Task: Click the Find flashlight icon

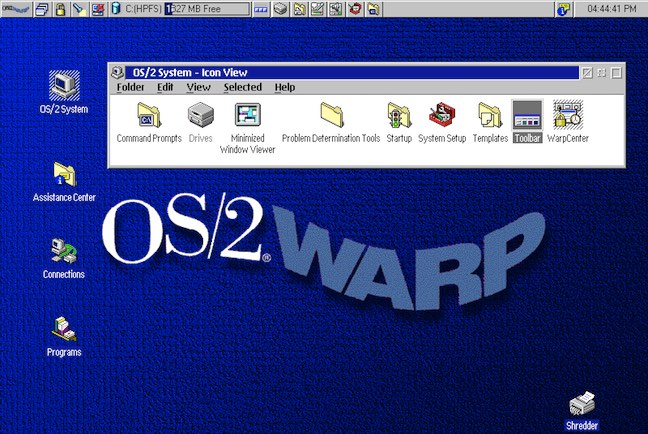Action: (x=79, y=9)
